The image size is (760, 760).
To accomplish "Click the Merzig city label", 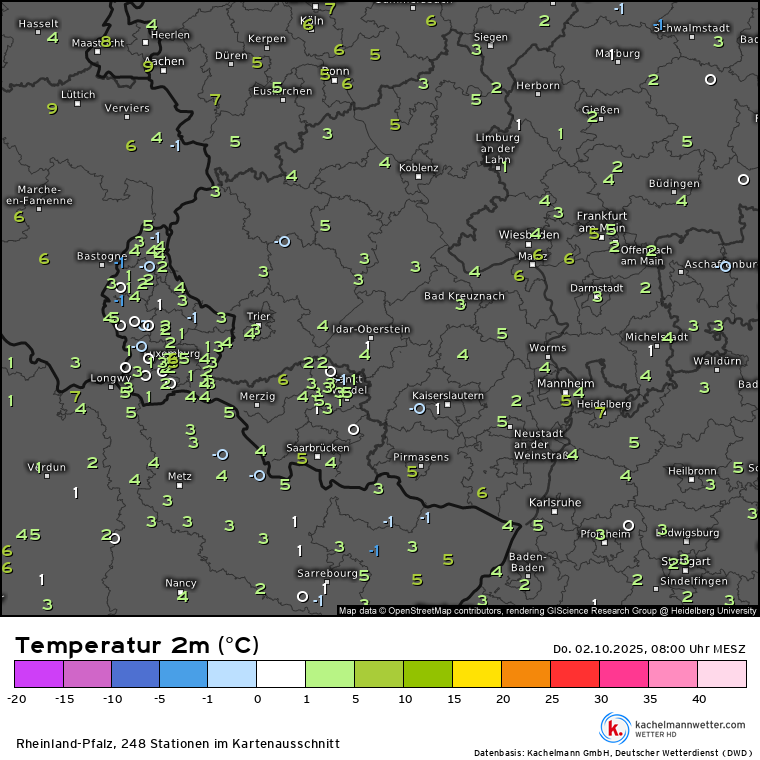I will coord(257,396).
